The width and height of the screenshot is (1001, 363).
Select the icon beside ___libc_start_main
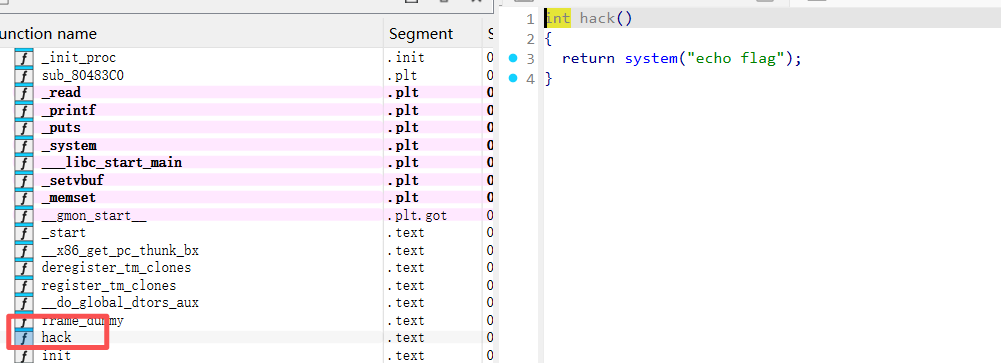tap(24, 163)
